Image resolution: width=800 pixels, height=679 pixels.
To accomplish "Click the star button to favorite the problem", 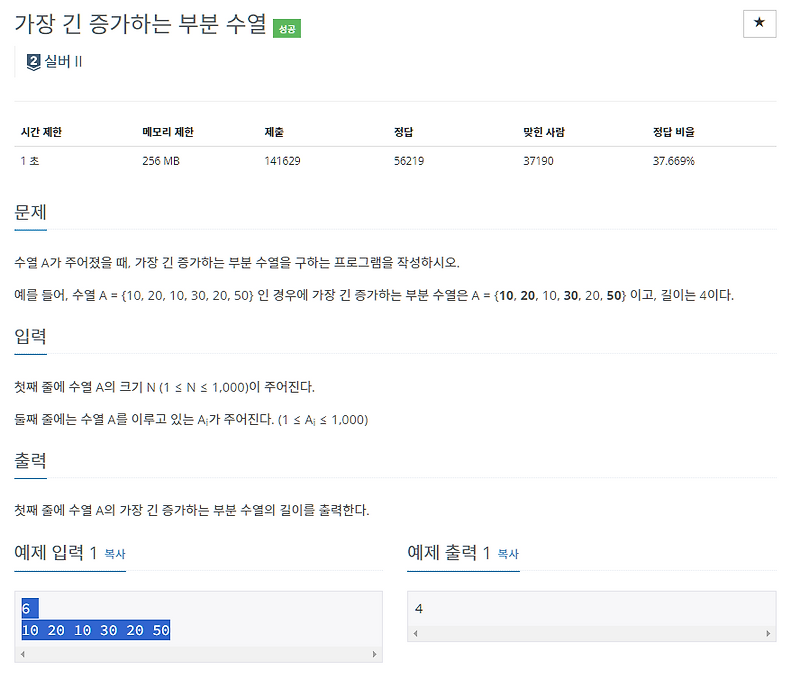I will pyautogui.click(x=759, y=25).
